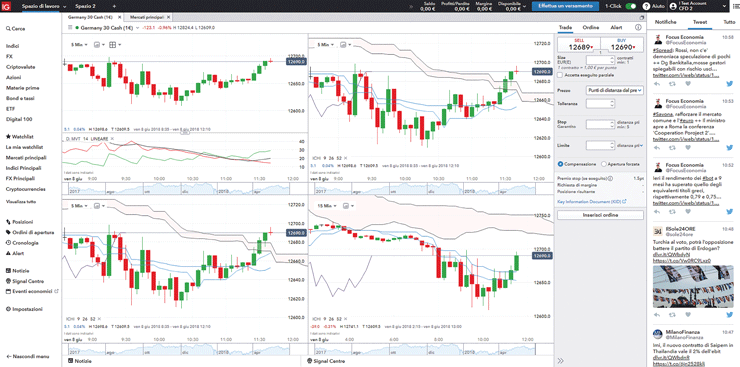Click the maximize panel icon above the trade ticket

(x=642, y=17)
